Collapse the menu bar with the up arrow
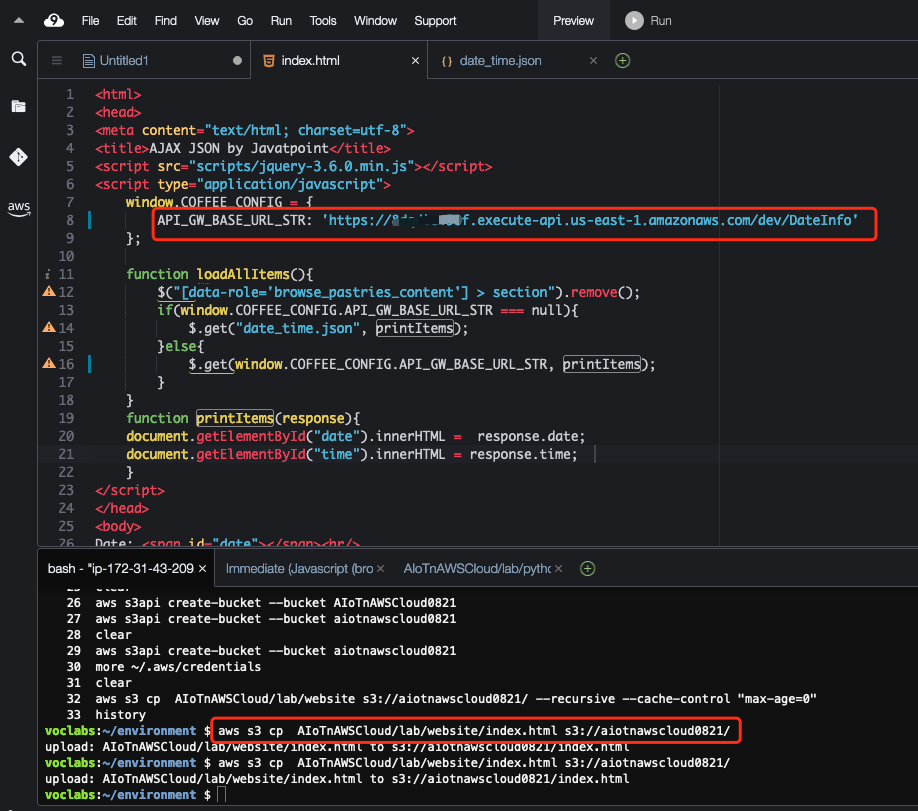 tap(19, 20)
